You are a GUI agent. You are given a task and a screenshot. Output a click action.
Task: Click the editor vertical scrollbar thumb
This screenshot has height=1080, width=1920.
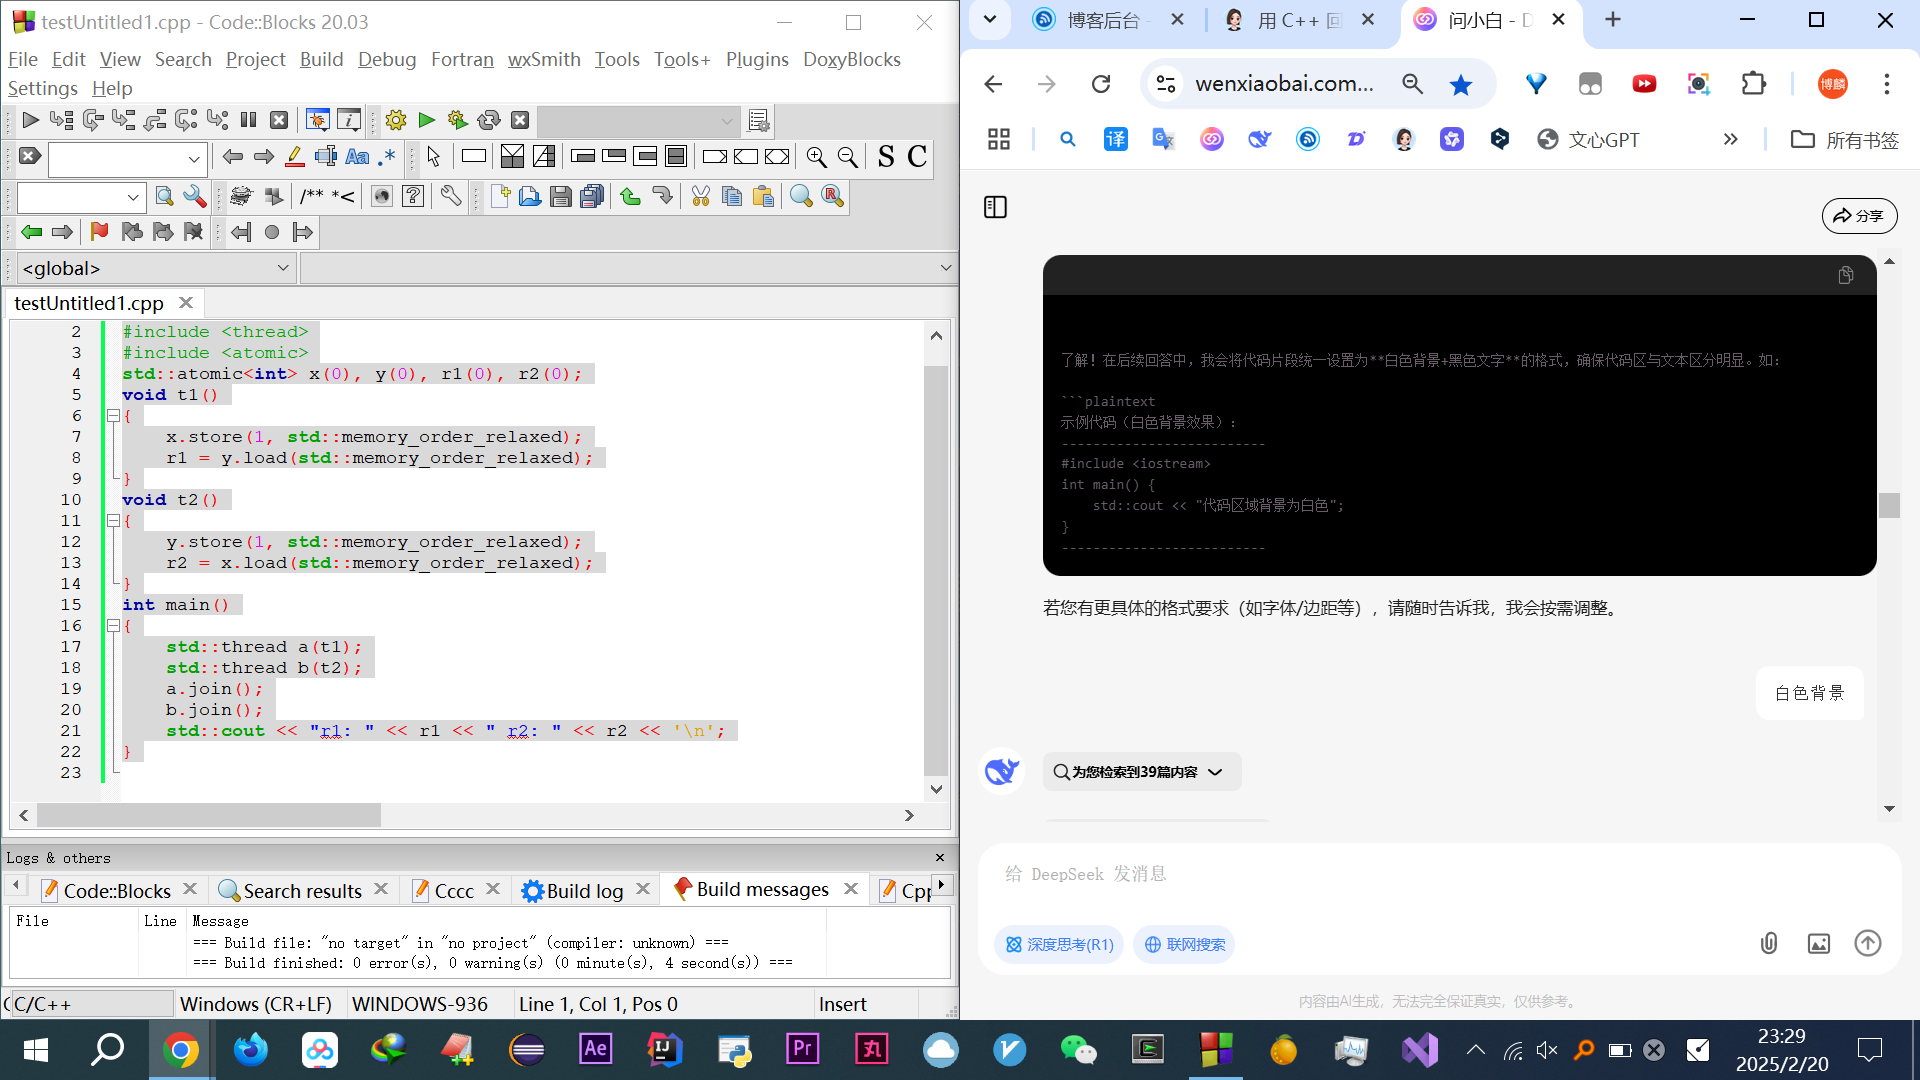[935, 570]
